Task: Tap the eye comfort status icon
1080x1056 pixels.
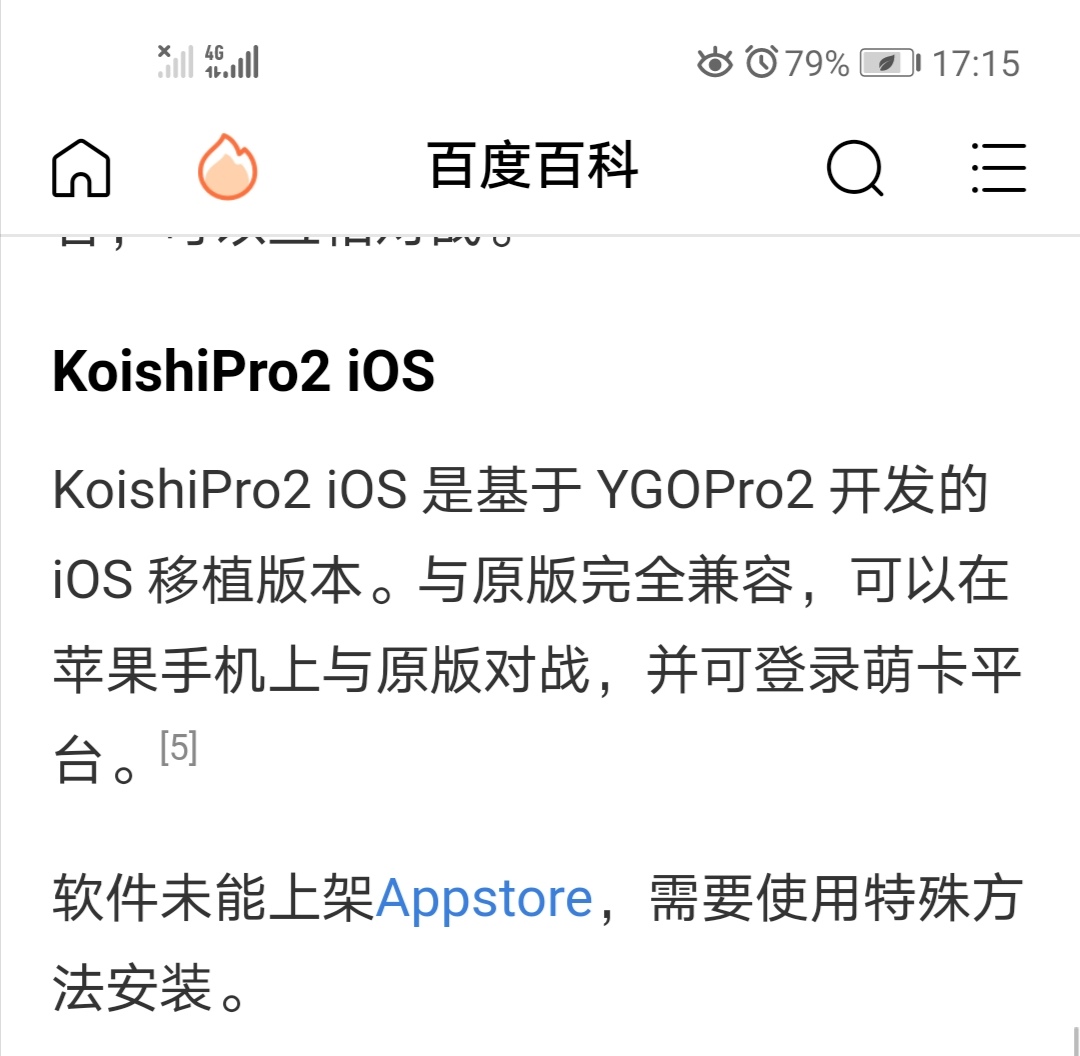Action: pos(715,63)
